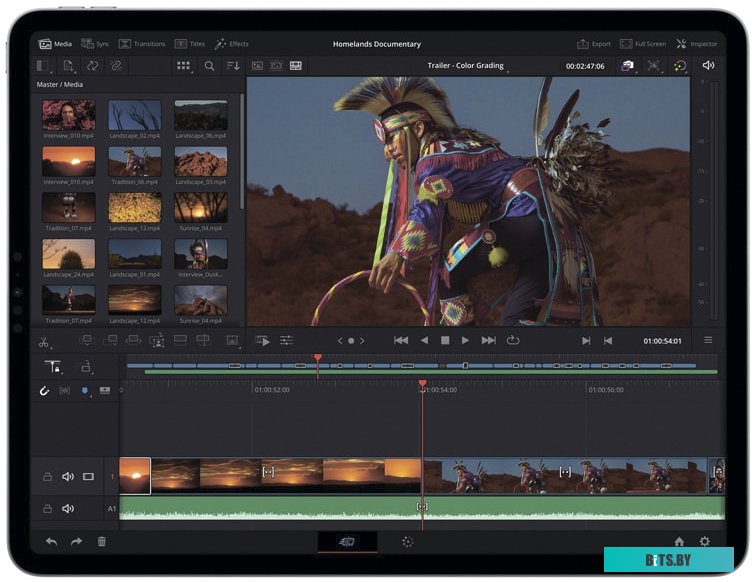Toggle timeline snapping magnet

44,391
